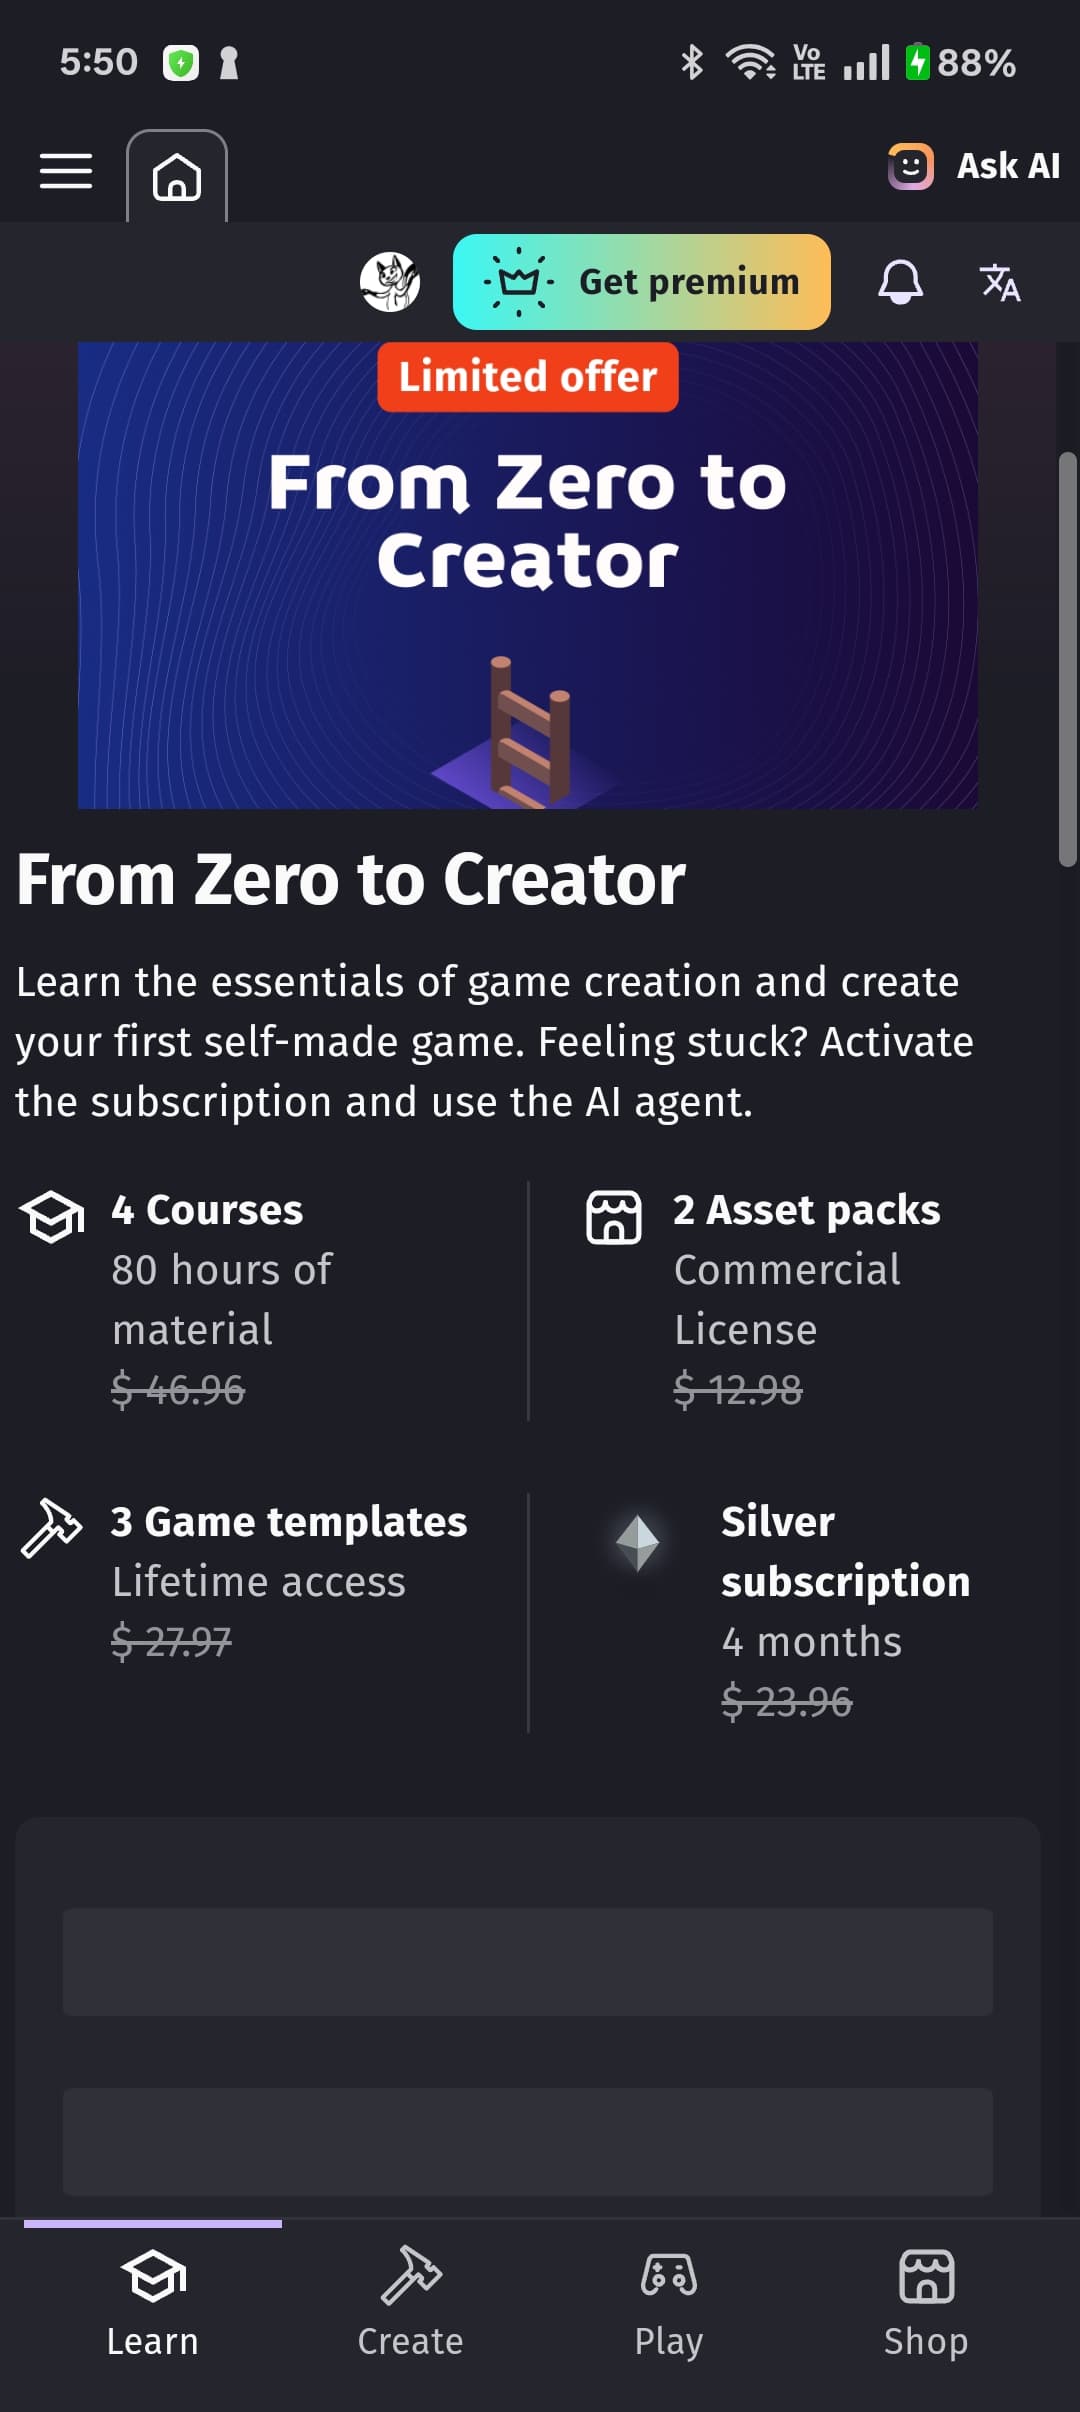Tap the Silver subscription diamond icon
Screen dimensions: 1080x2412
[637, 1543]
